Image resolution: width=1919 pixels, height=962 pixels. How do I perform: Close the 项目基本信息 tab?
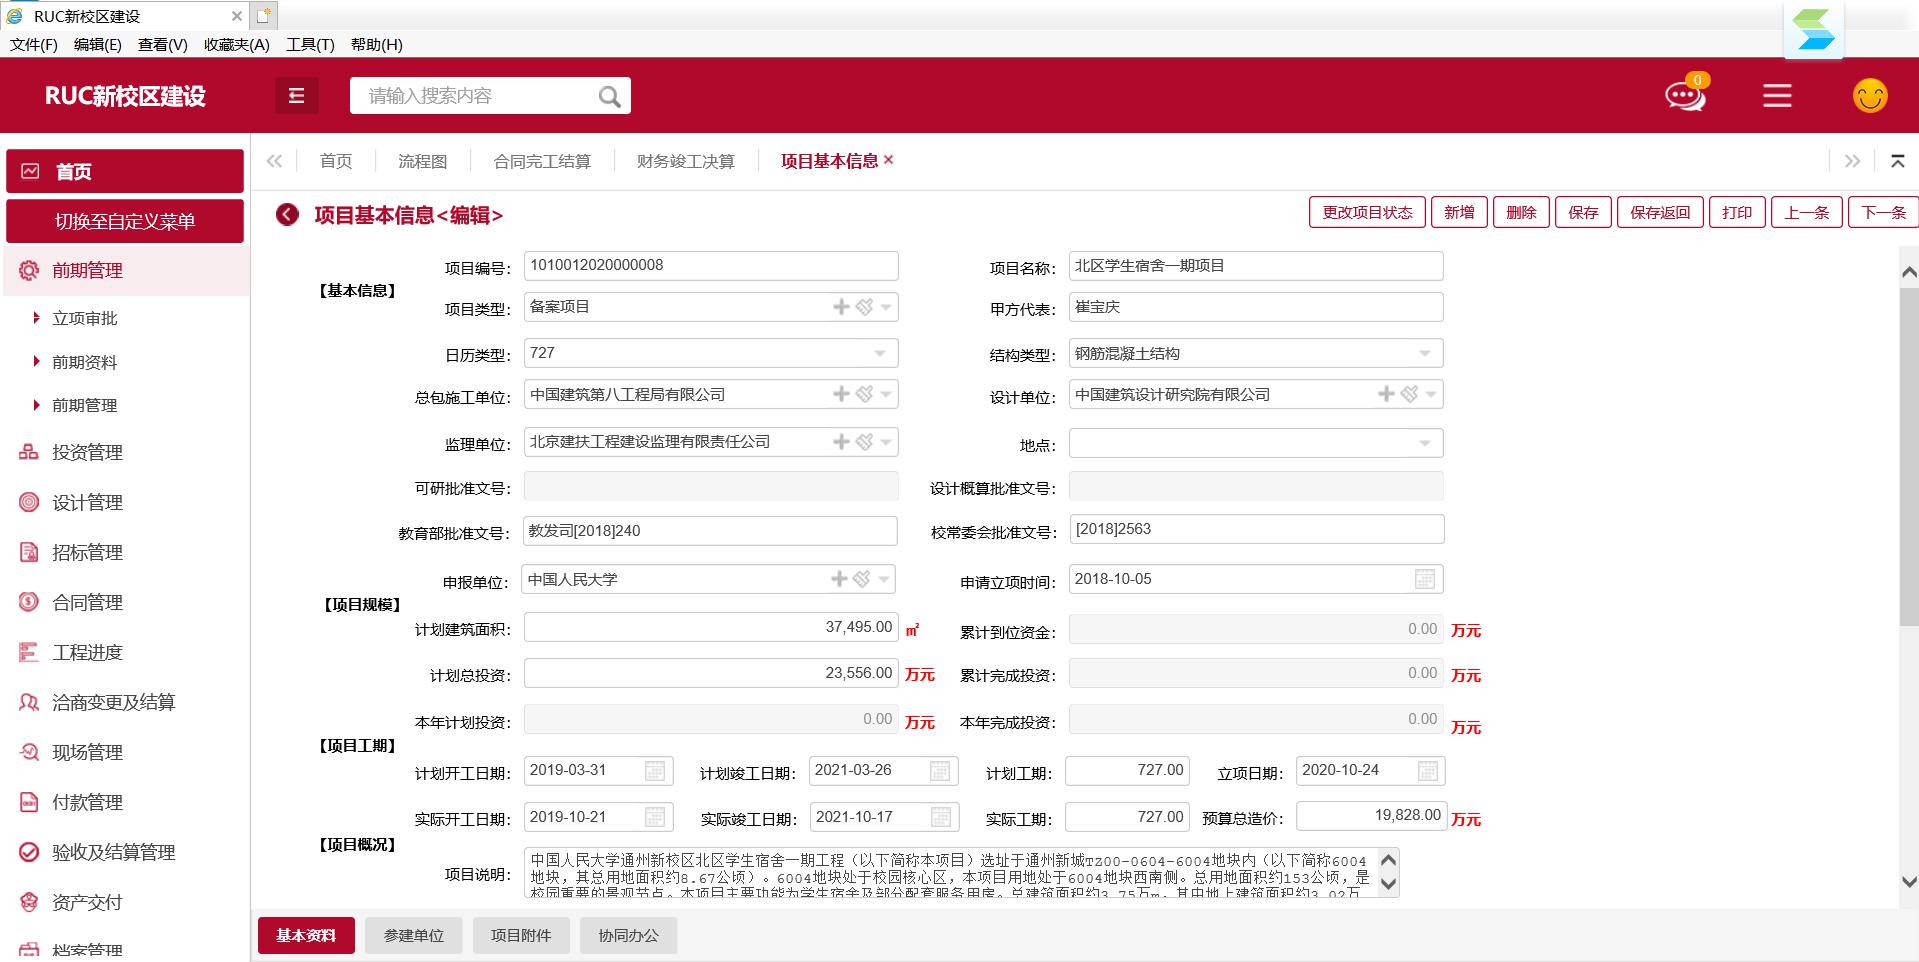pyautogui.click(x=889, y=160)
